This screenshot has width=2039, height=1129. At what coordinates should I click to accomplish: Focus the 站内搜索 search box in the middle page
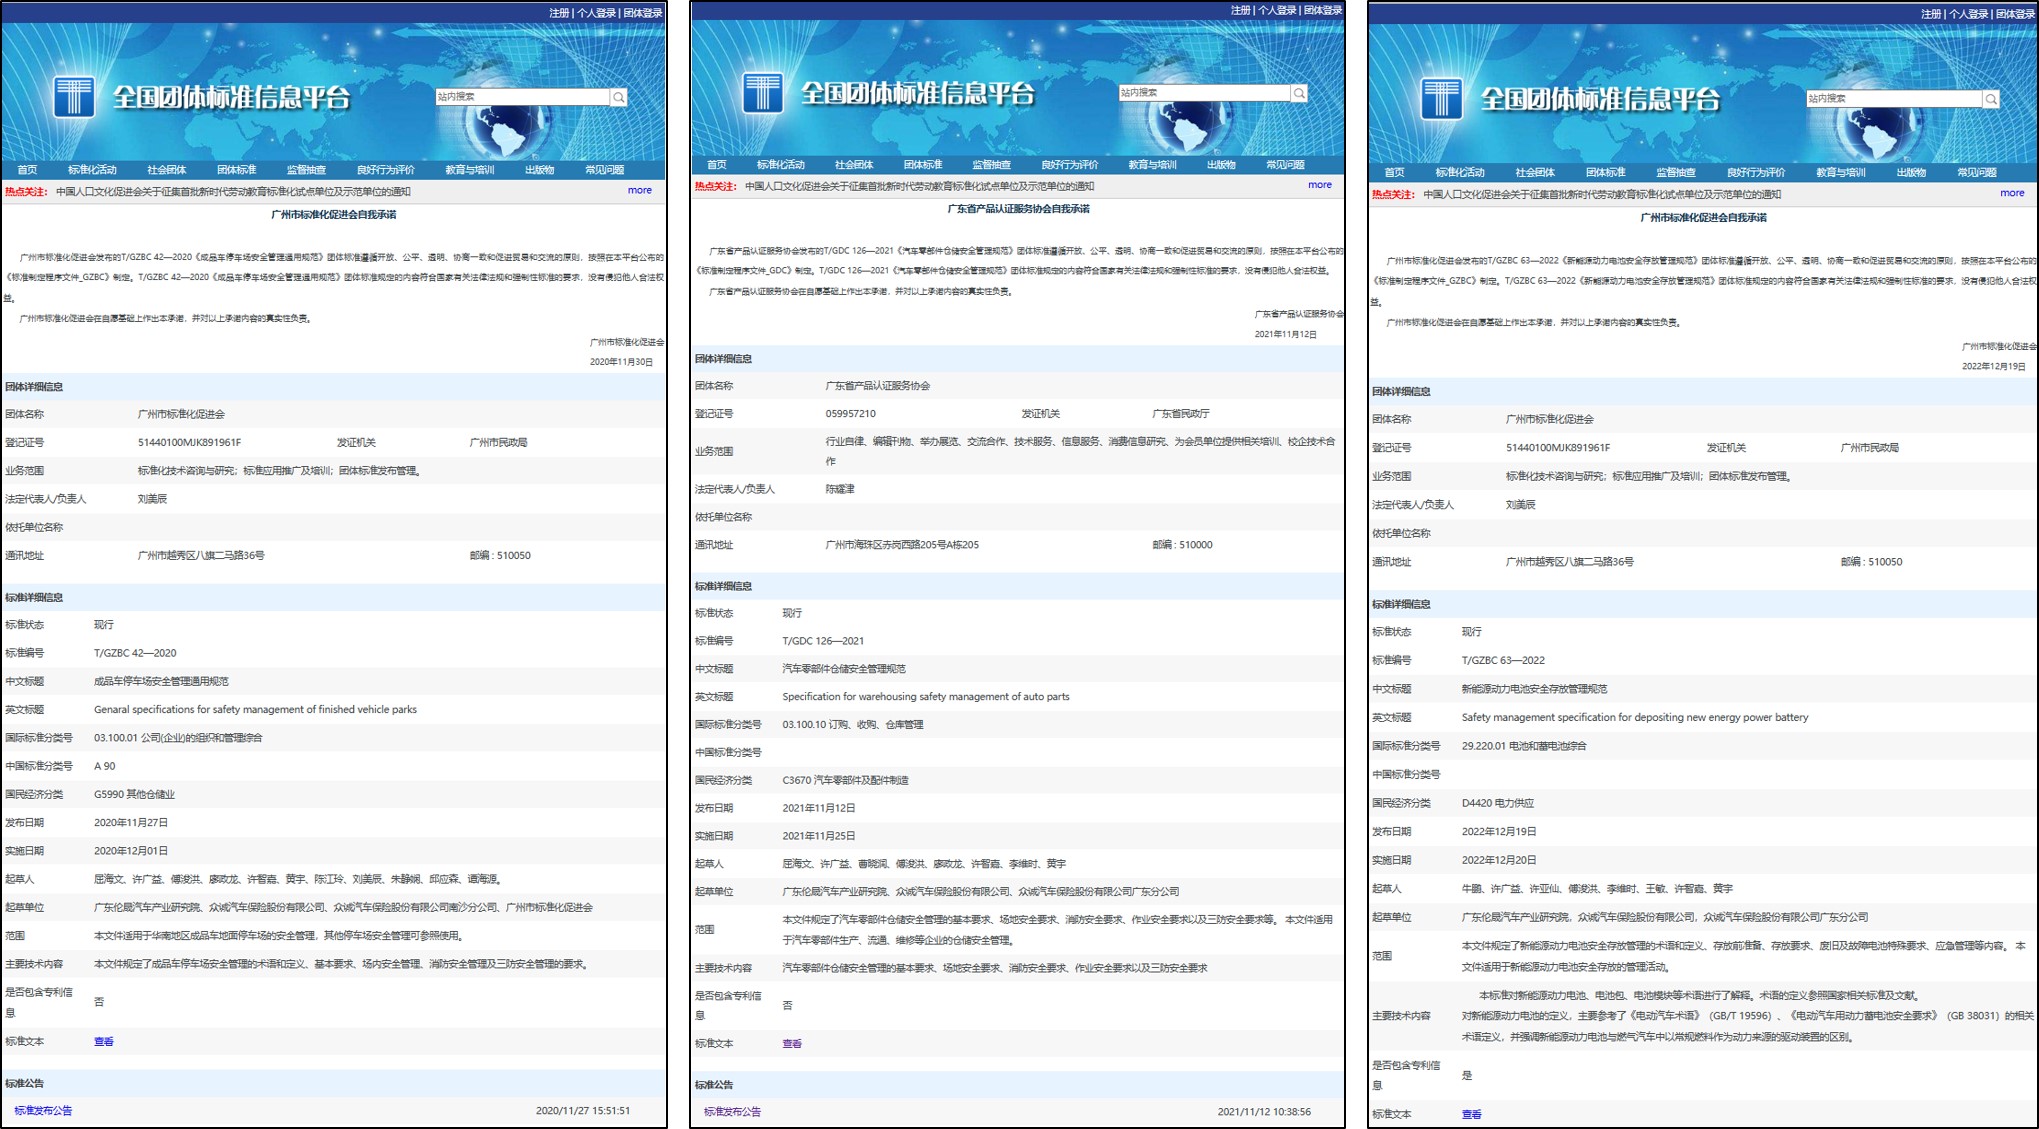[1204, 93]
